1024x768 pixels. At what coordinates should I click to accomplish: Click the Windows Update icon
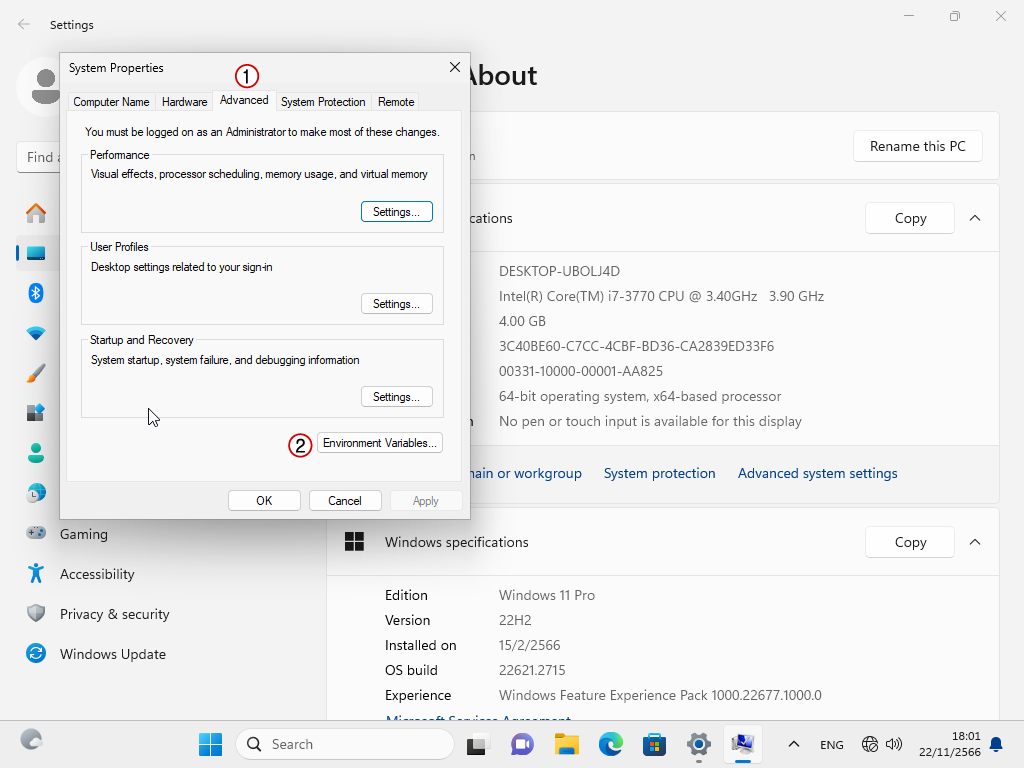tap(36, 654)
